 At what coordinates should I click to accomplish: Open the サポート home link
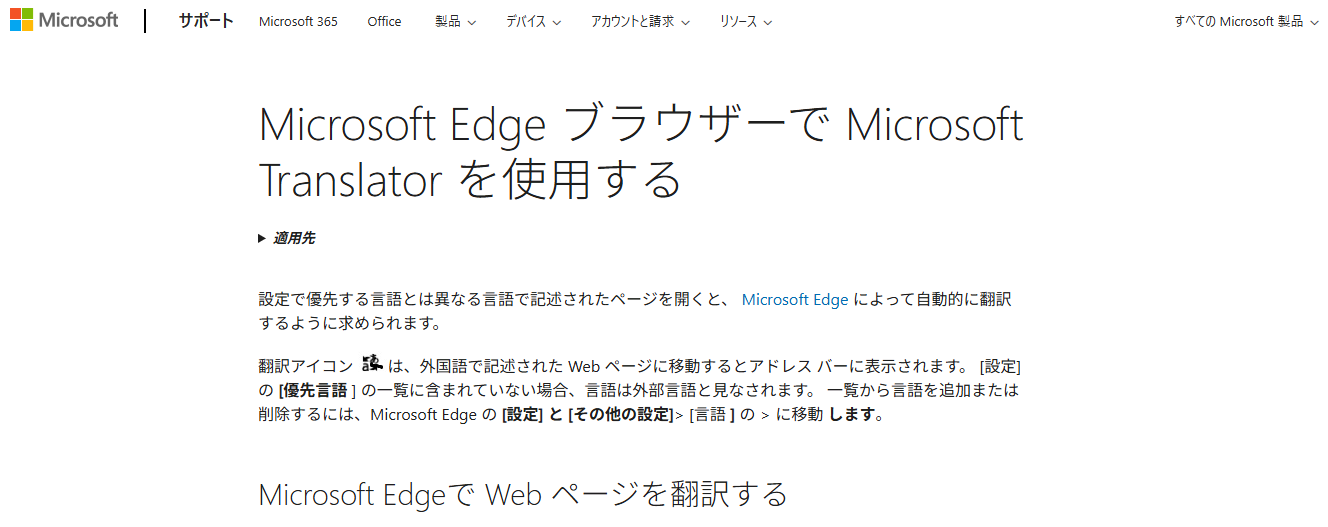coord(206,21)
